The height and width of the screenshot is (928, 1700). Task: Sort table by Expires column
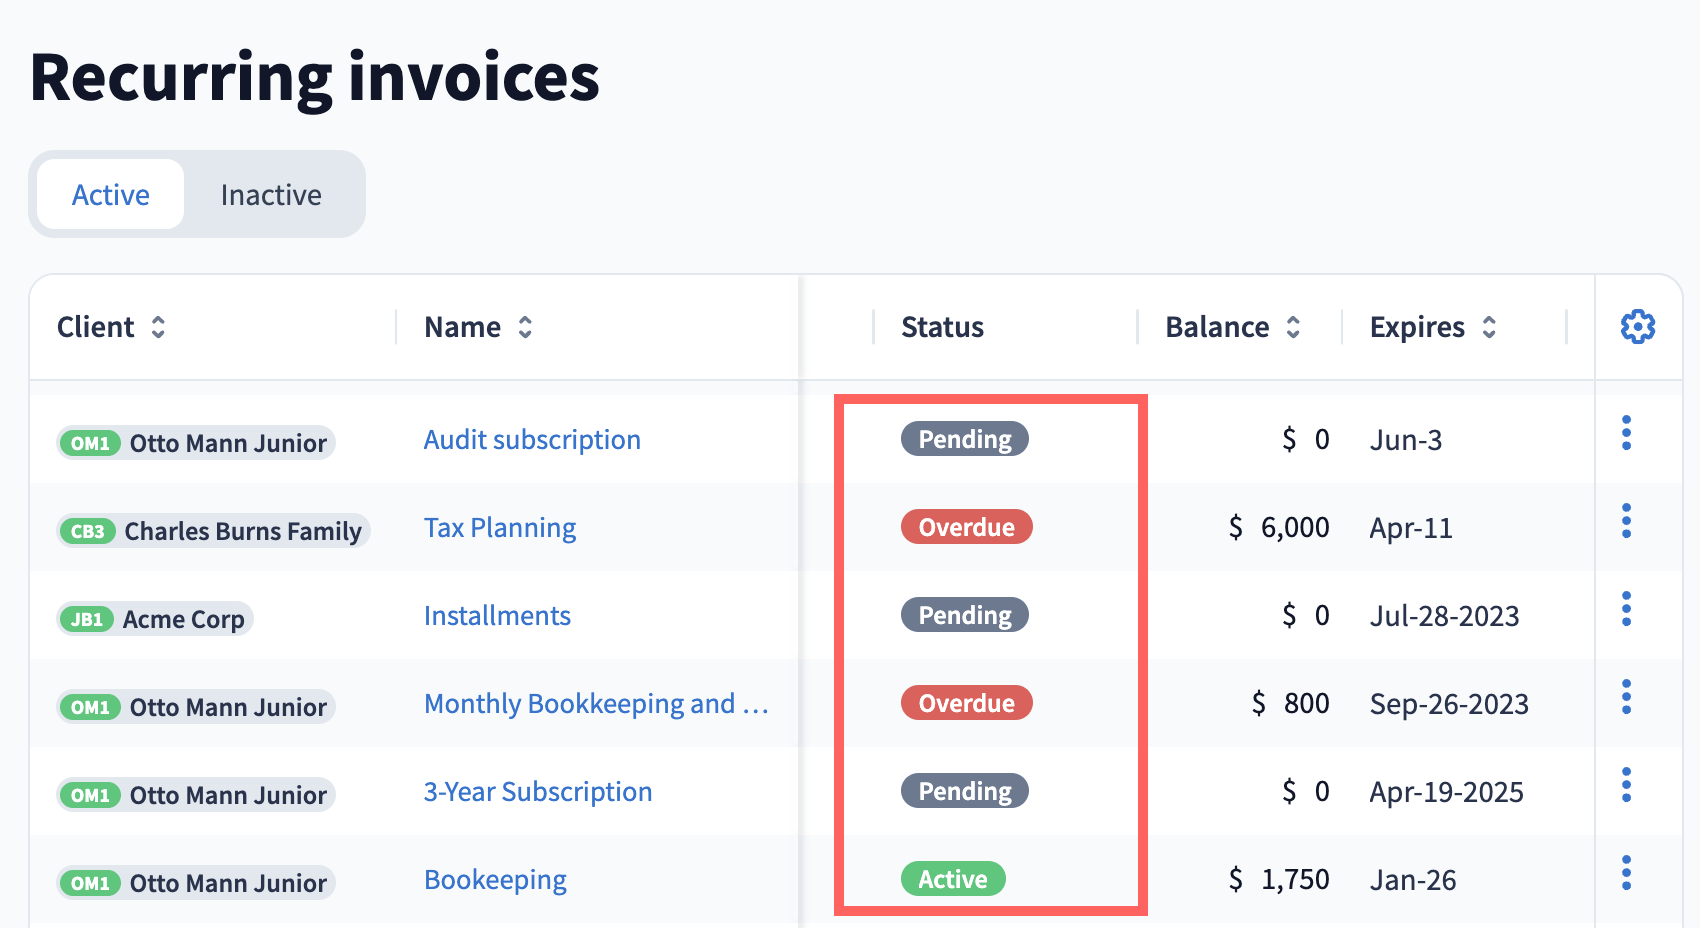[x=1489, y=327]
